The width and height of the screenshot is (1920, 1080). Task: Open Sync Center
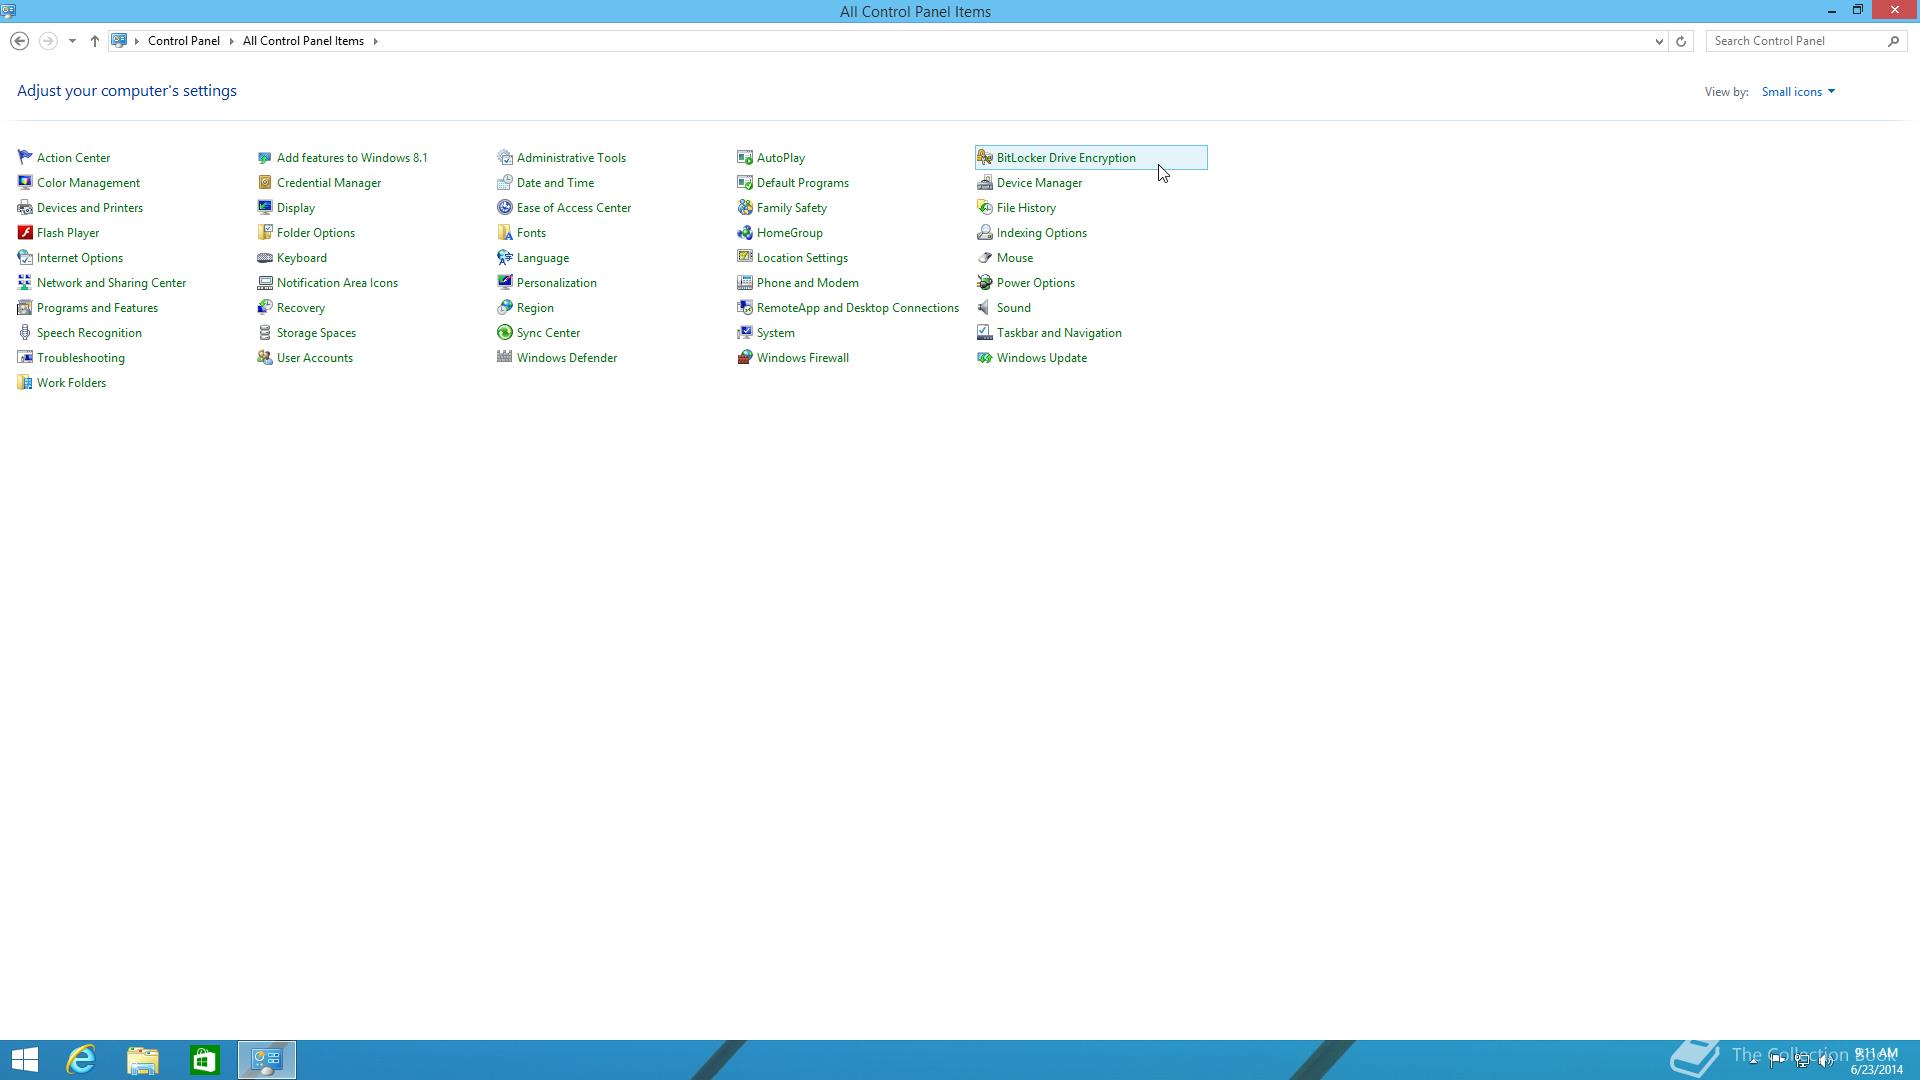pos(548,332)
